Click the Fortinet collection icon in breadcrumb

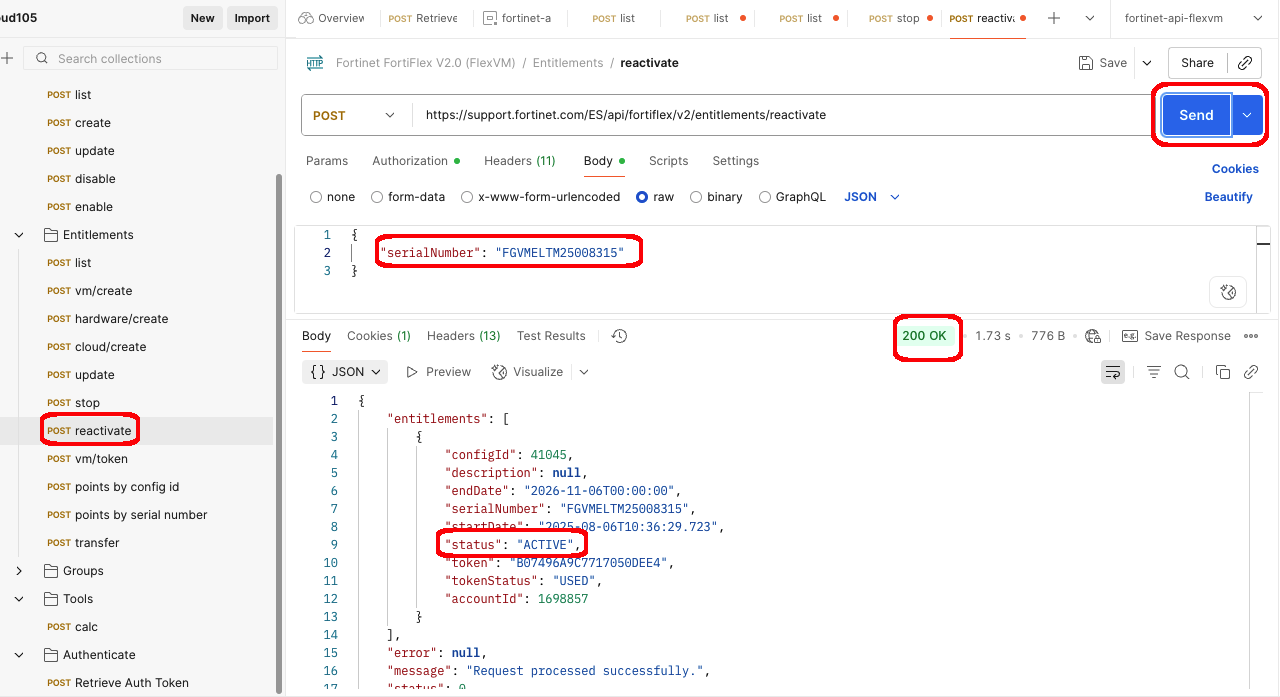click(x=315, y=63)
